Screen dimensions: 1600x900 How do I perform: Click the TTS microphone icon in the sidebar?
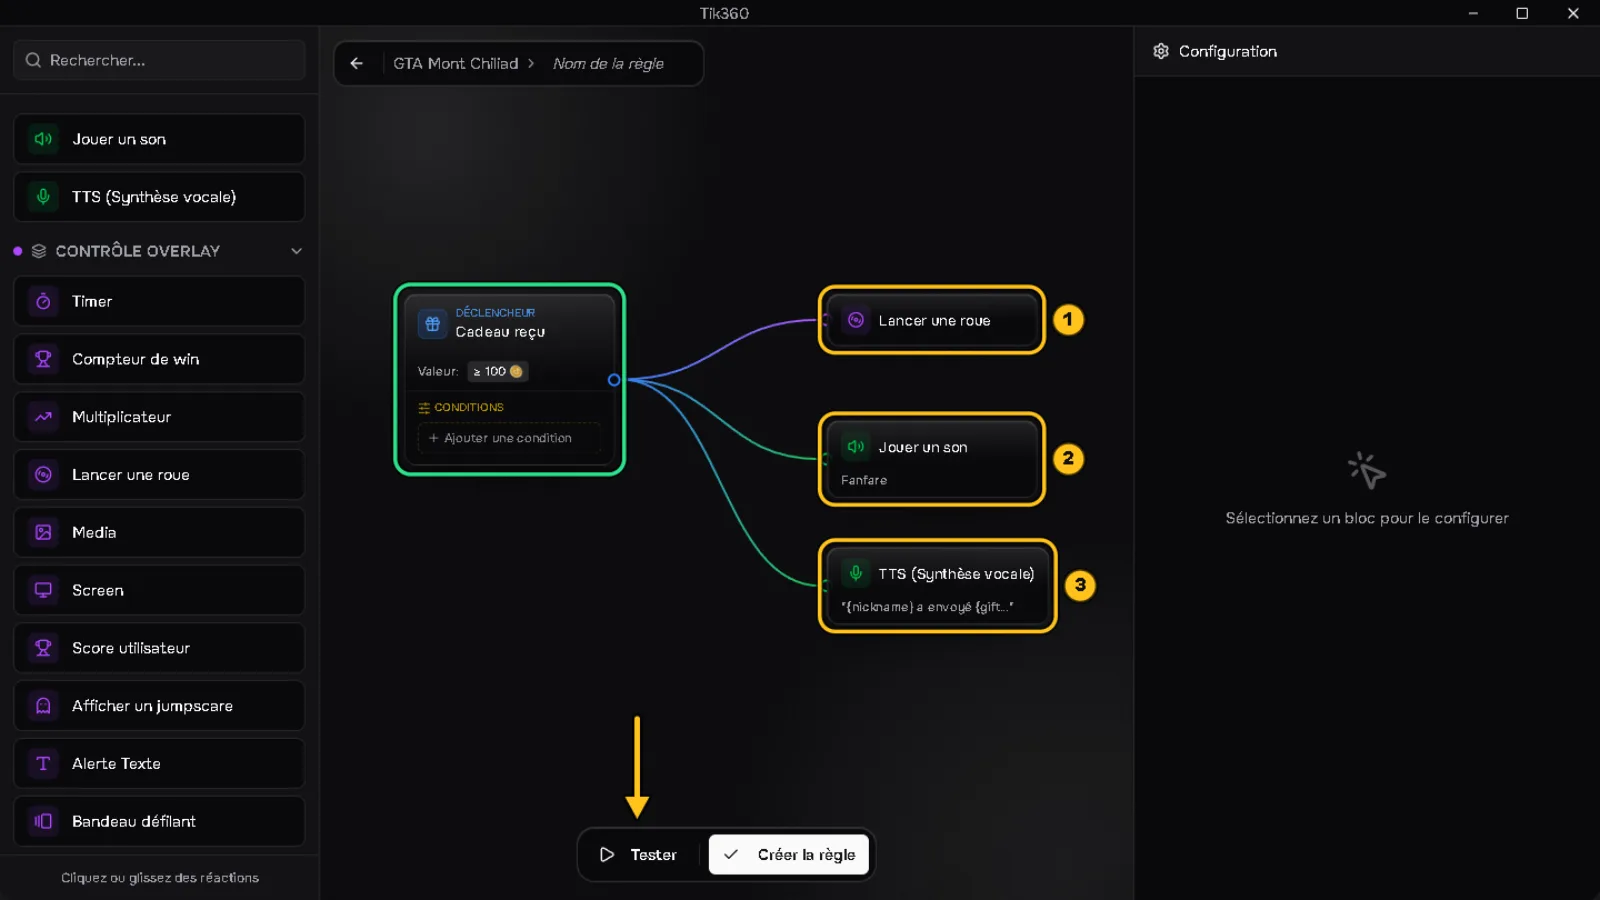coord(43,197)
